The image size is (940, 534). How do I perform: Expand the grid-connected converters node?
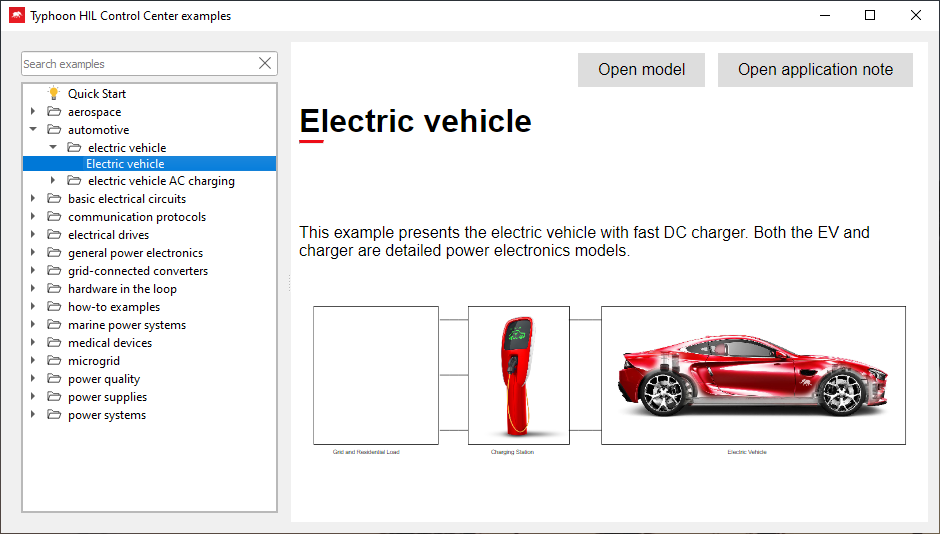[33, 270]
